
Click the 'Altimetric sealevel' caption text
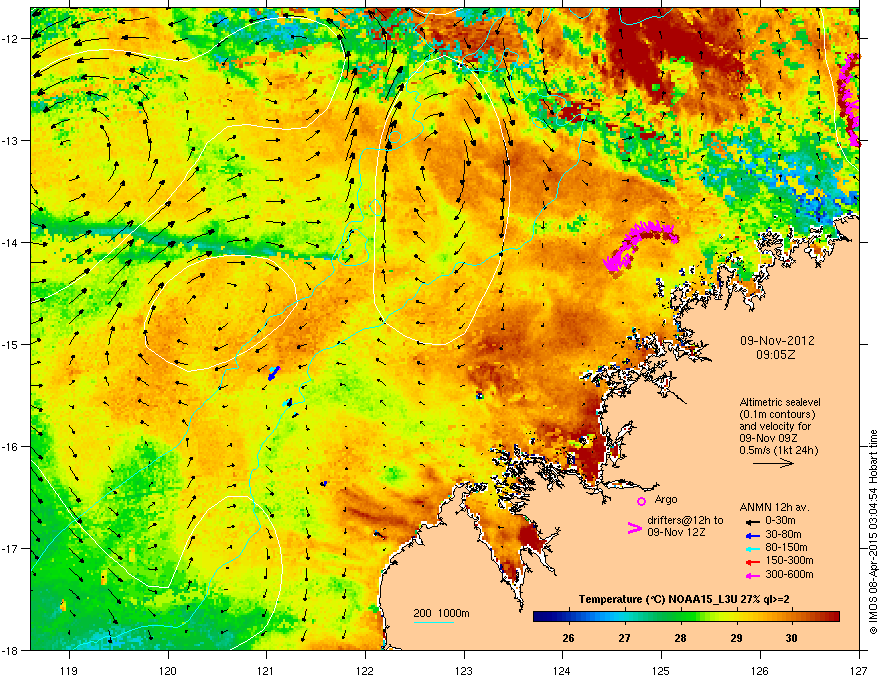pos(780,402)
